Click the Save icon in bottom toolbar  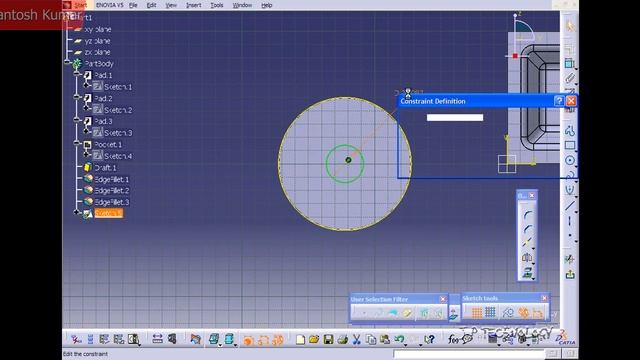point(328,339)
